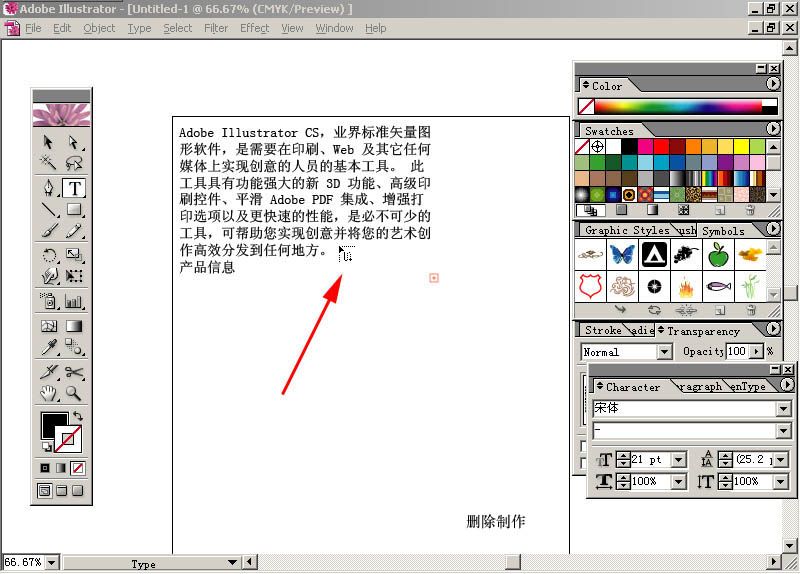This screenshot has width=800, height=574.
Task: Select the Gradient tool
Action: coord(74,326)
